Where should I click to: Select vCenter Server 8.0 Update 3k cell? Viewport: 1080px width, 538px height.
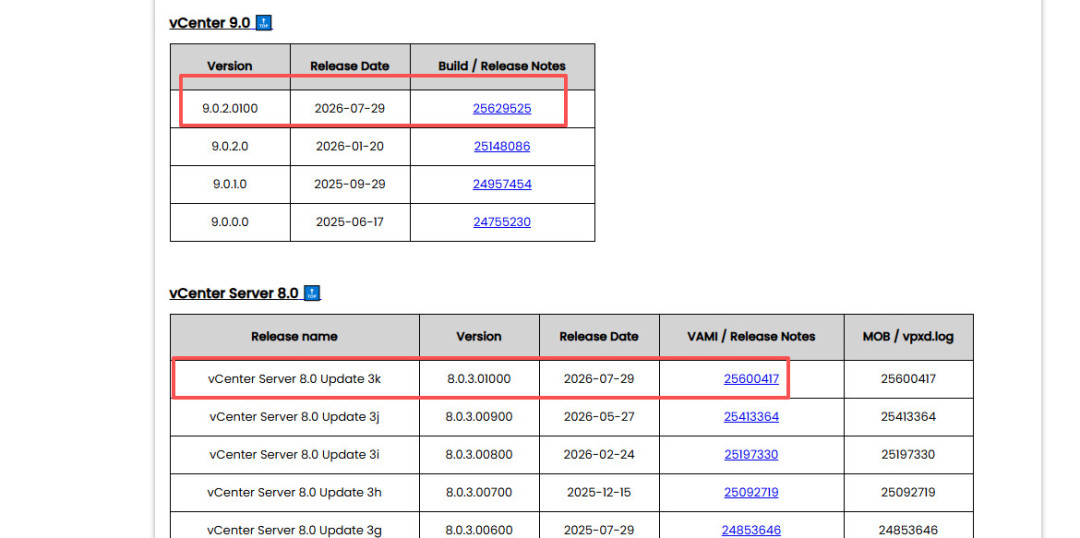tap(294, 378)
